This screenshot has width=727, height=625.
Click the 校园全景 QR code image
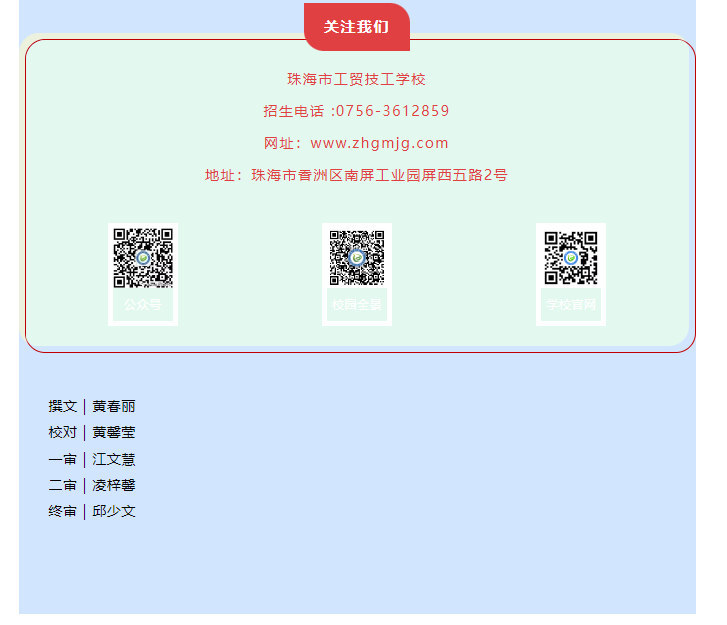tap(357, 258)
